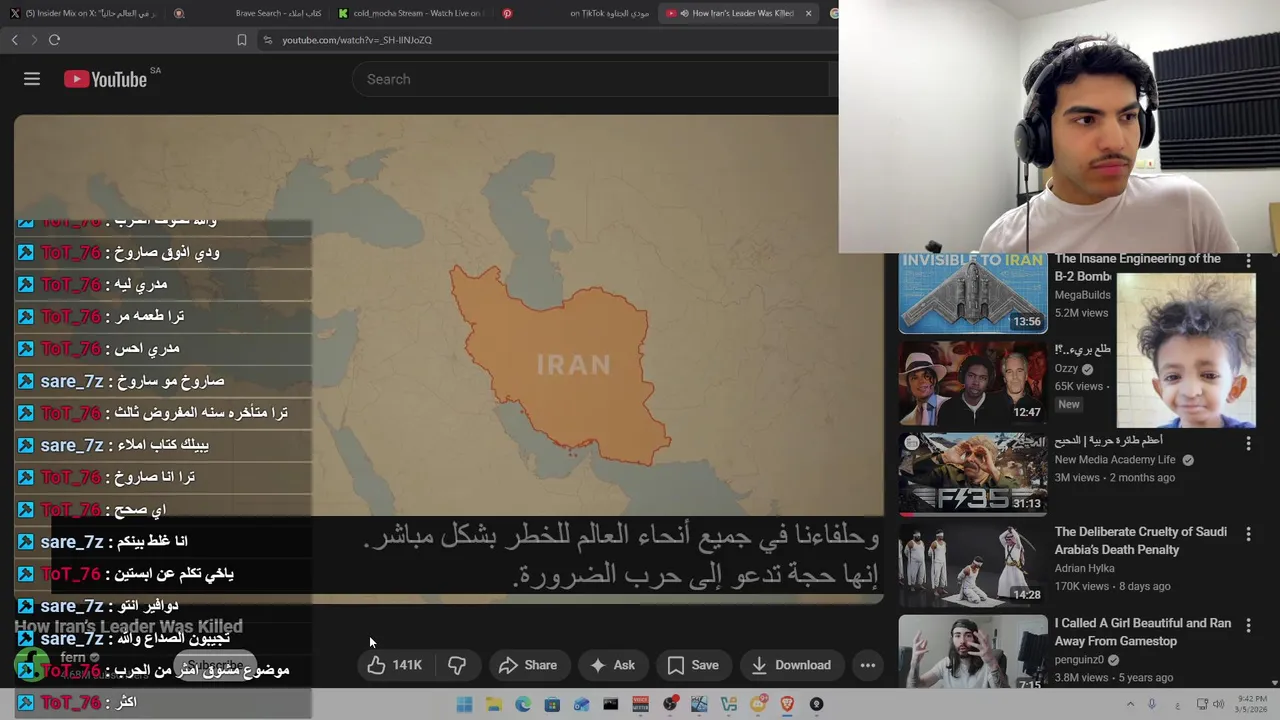Open site information icon in the address bar
The height and width of the screenshot is (720, 1280).
pos(267,40)
